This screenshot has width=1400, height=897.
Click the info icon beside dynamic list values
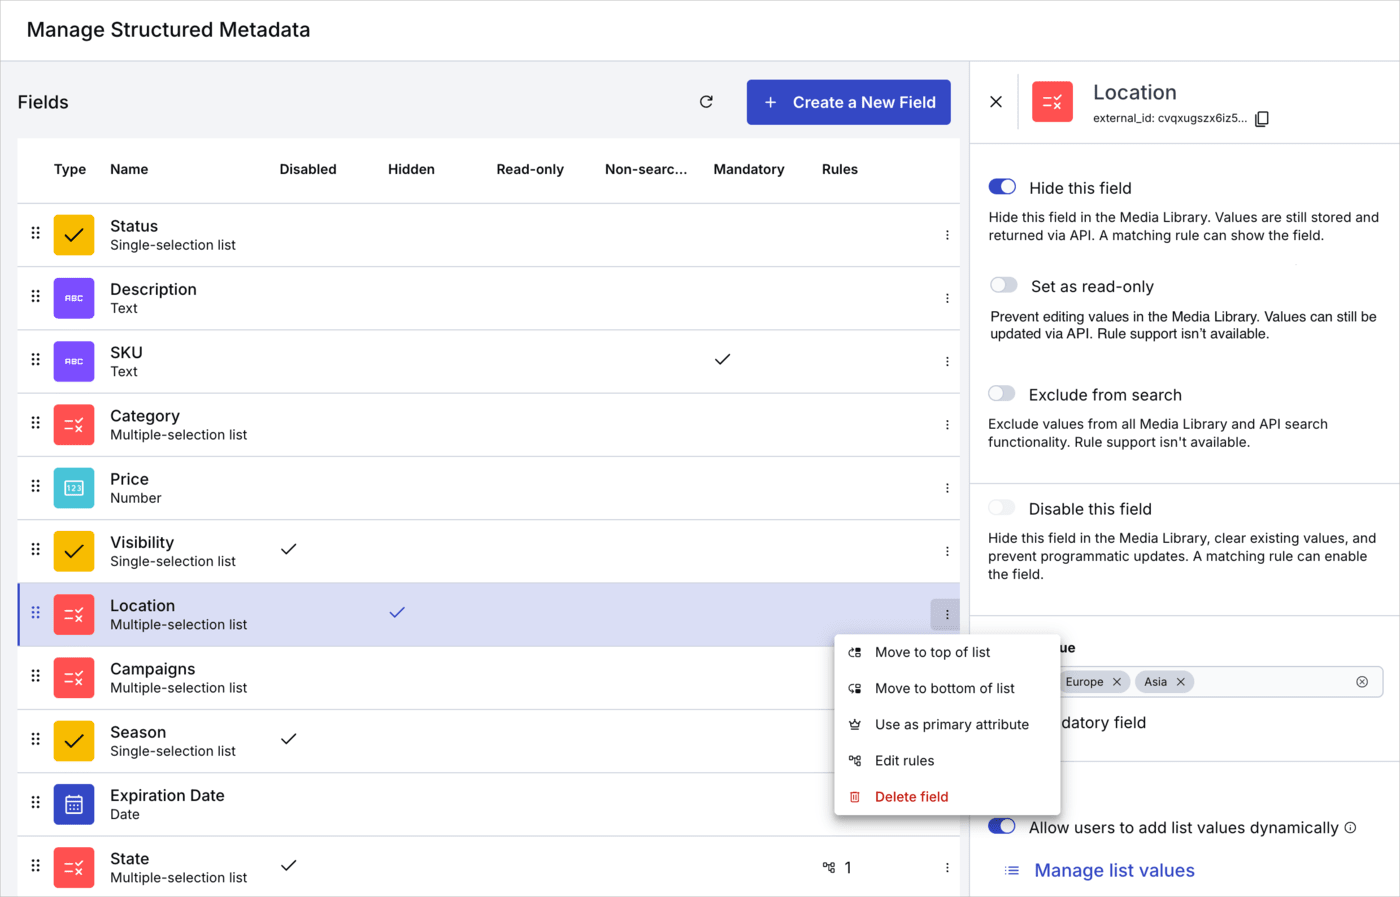[x=1350, y=827]
